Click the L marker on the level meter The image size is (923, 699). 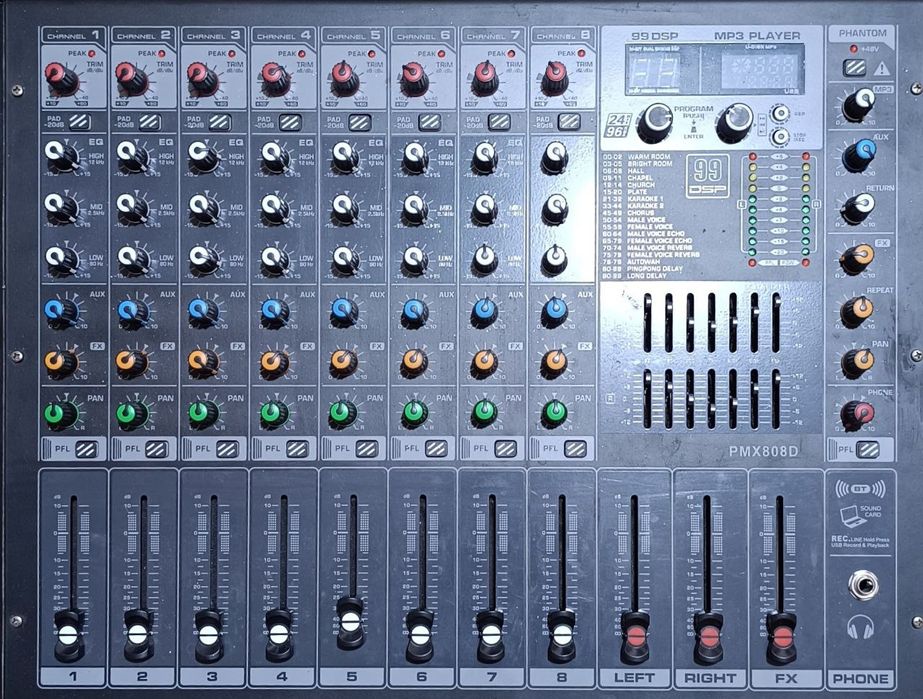pyautogui.click(x=742, y=204)
